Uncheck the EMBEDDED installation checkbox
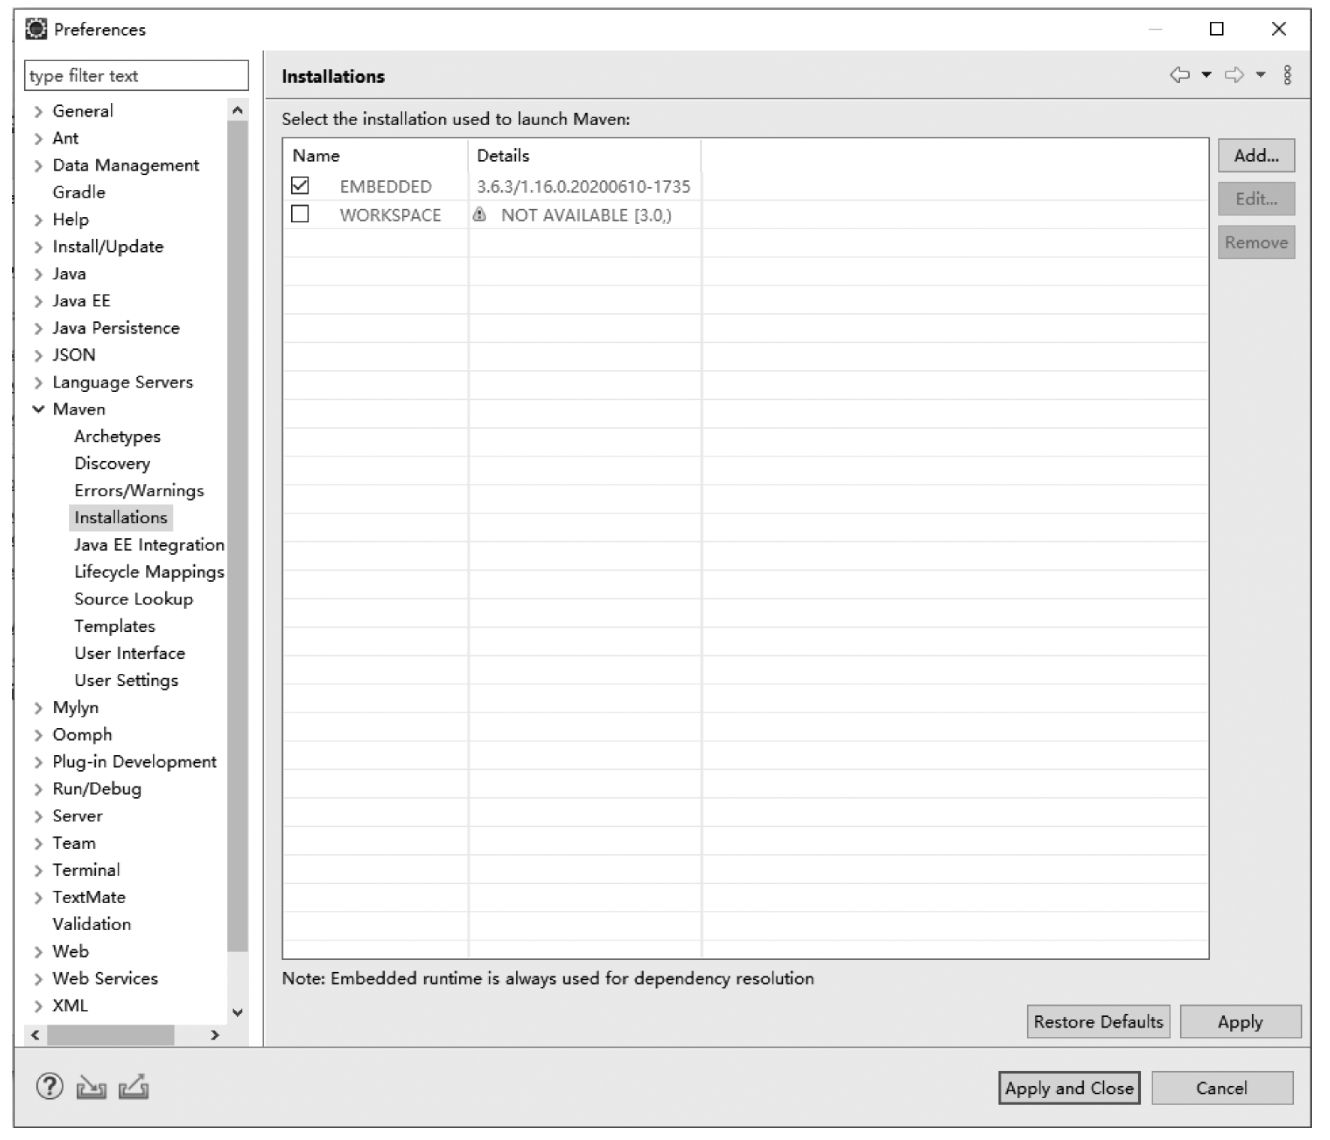Image resolution: width=1330 pixels, height=1140 pixels. 300,186
